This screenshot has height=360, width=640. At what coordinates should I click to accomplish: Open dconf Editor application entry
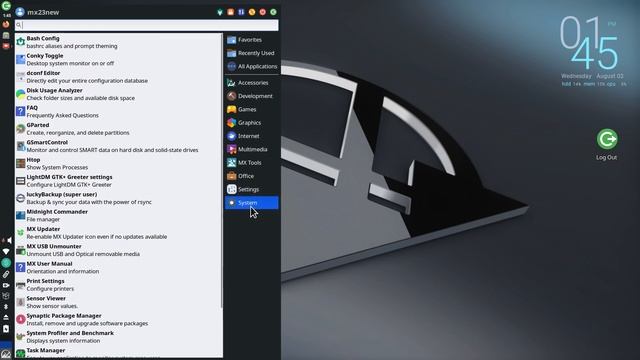point(118,77)
